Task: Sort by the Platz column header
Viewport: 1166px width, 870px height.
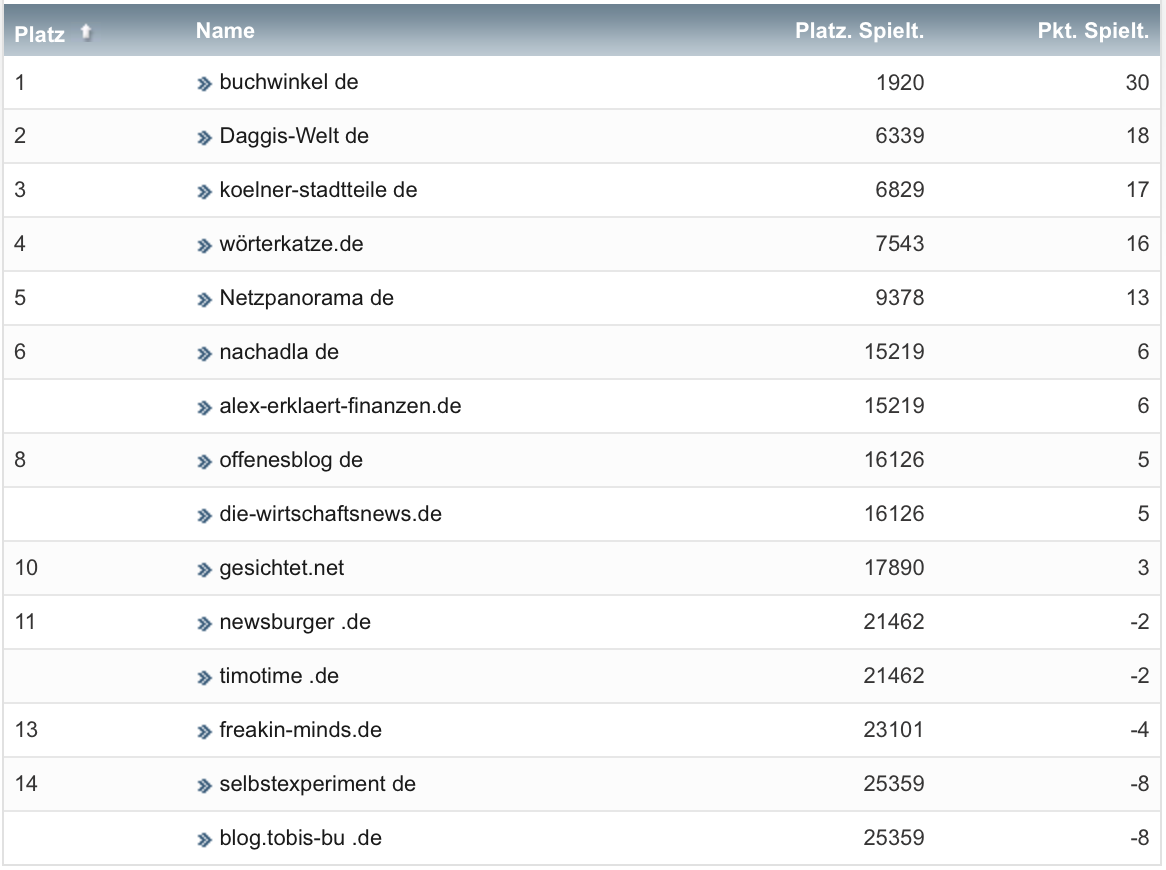Action: 40,34
